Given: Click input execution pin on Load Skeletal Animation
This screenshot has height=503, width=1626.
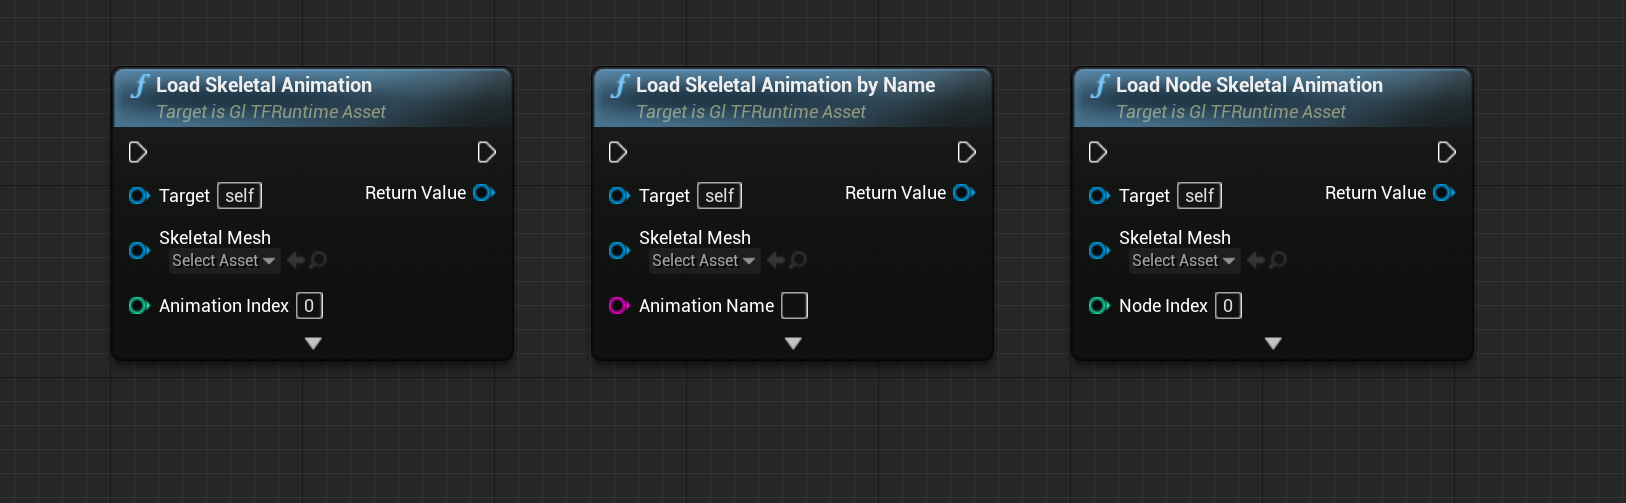Looking at the screenshot, I should coord(138,152).
